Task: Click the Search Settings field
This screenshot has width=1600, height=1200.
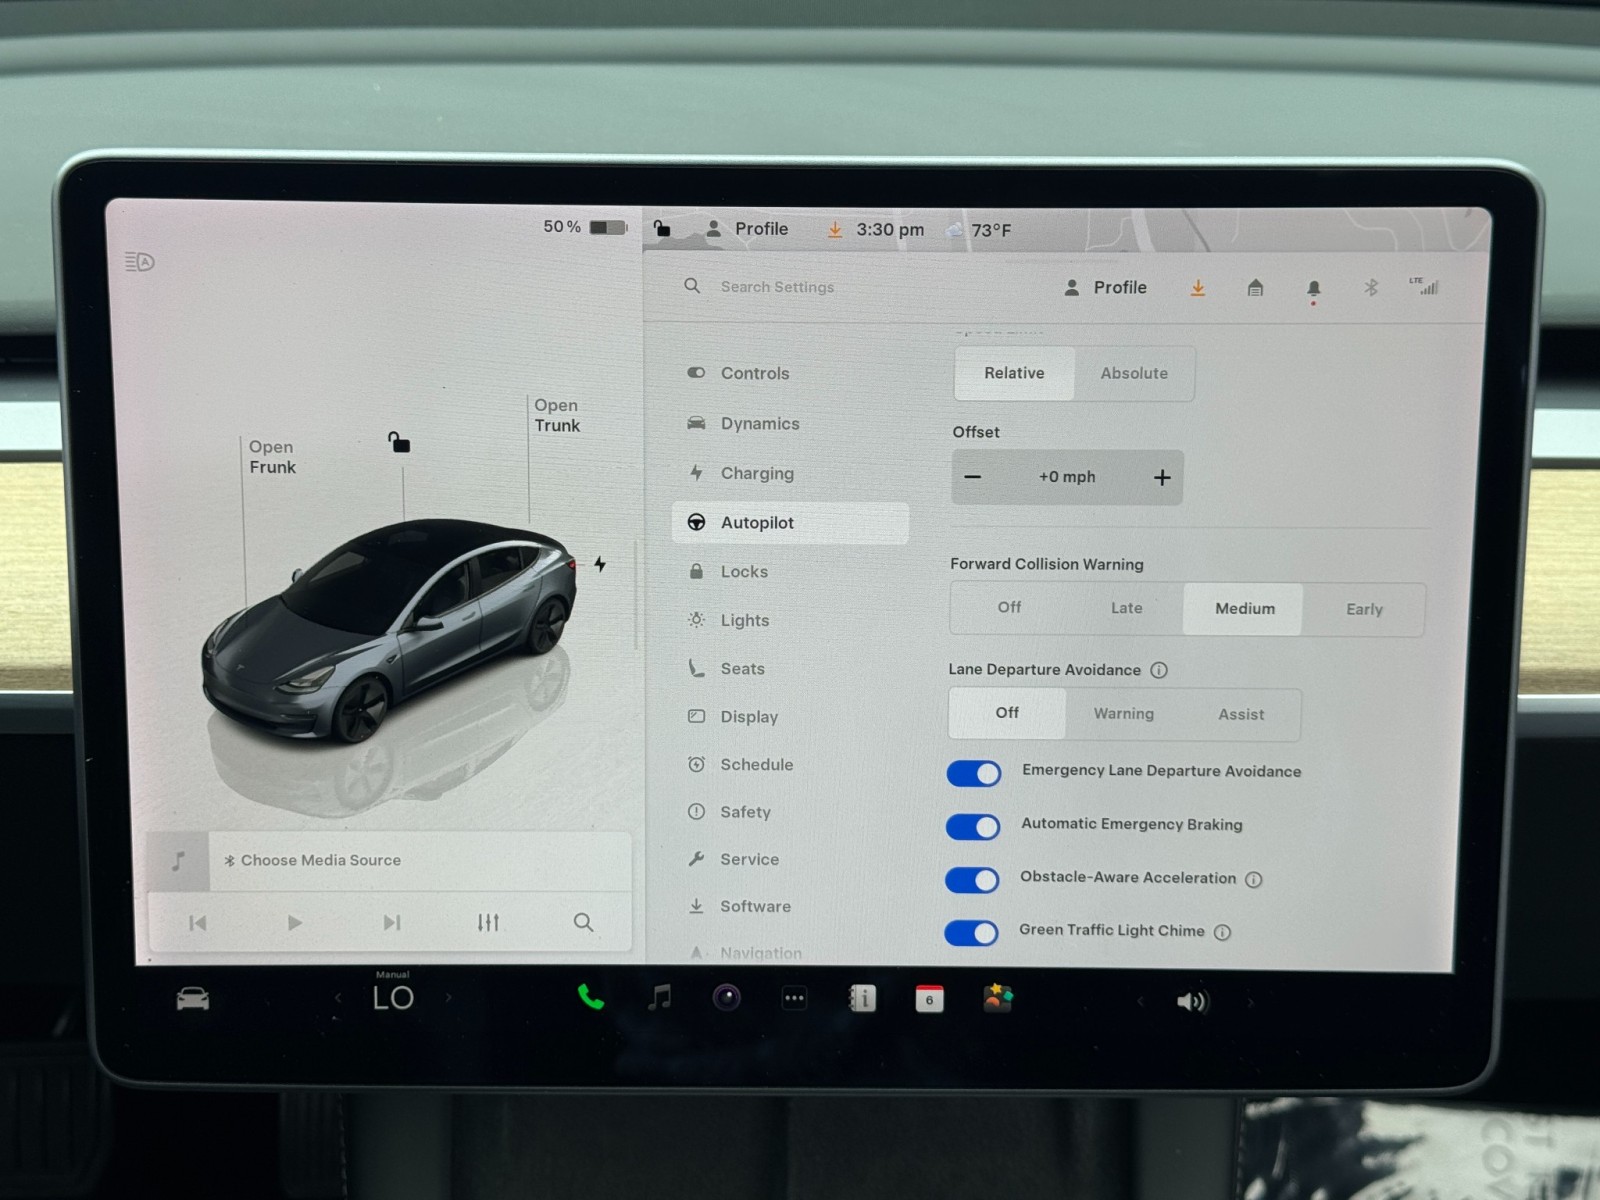Action: 777,287
